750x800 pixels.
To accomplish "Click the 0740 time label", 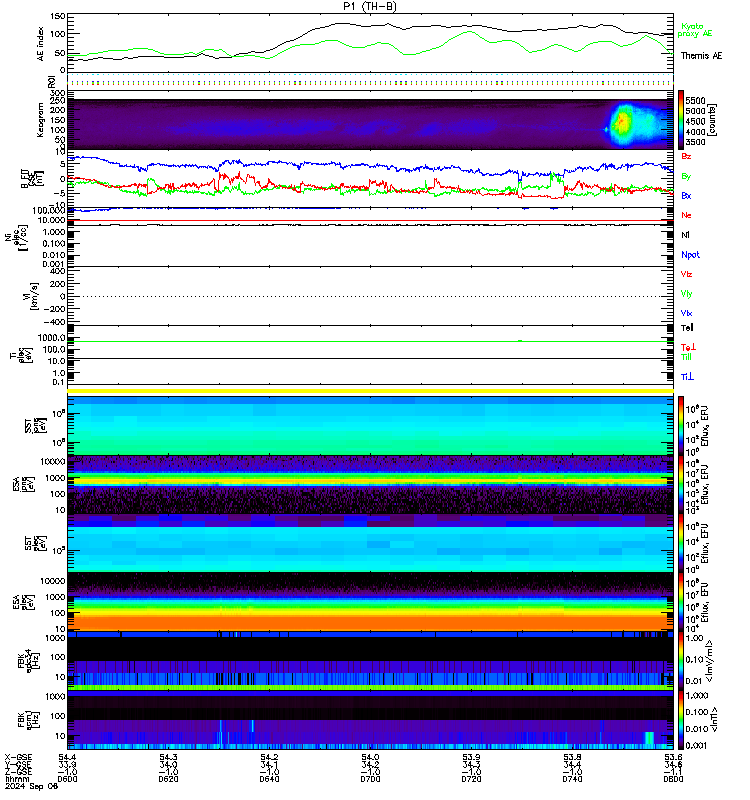I will tap(572, 779).
